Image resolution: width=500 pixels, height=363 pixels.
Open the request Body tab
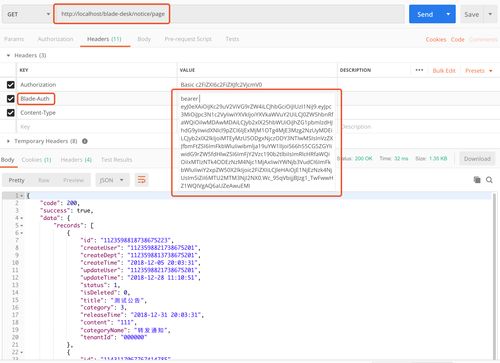[144, 39]
